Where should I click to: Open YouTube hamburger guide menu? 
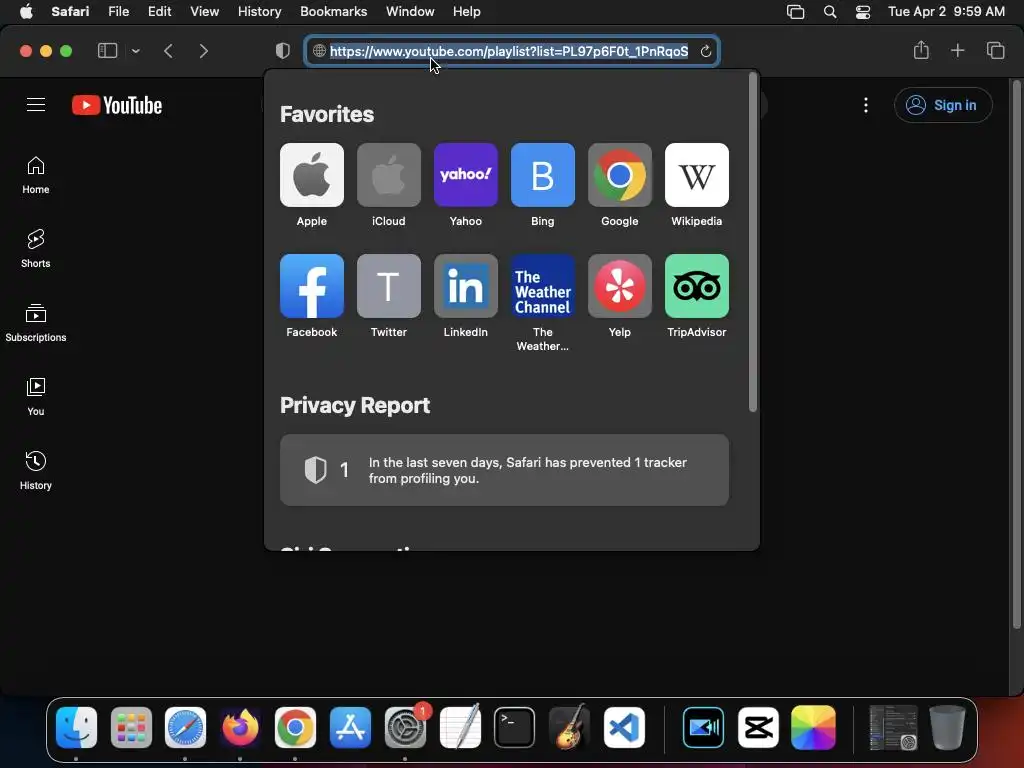36,104
